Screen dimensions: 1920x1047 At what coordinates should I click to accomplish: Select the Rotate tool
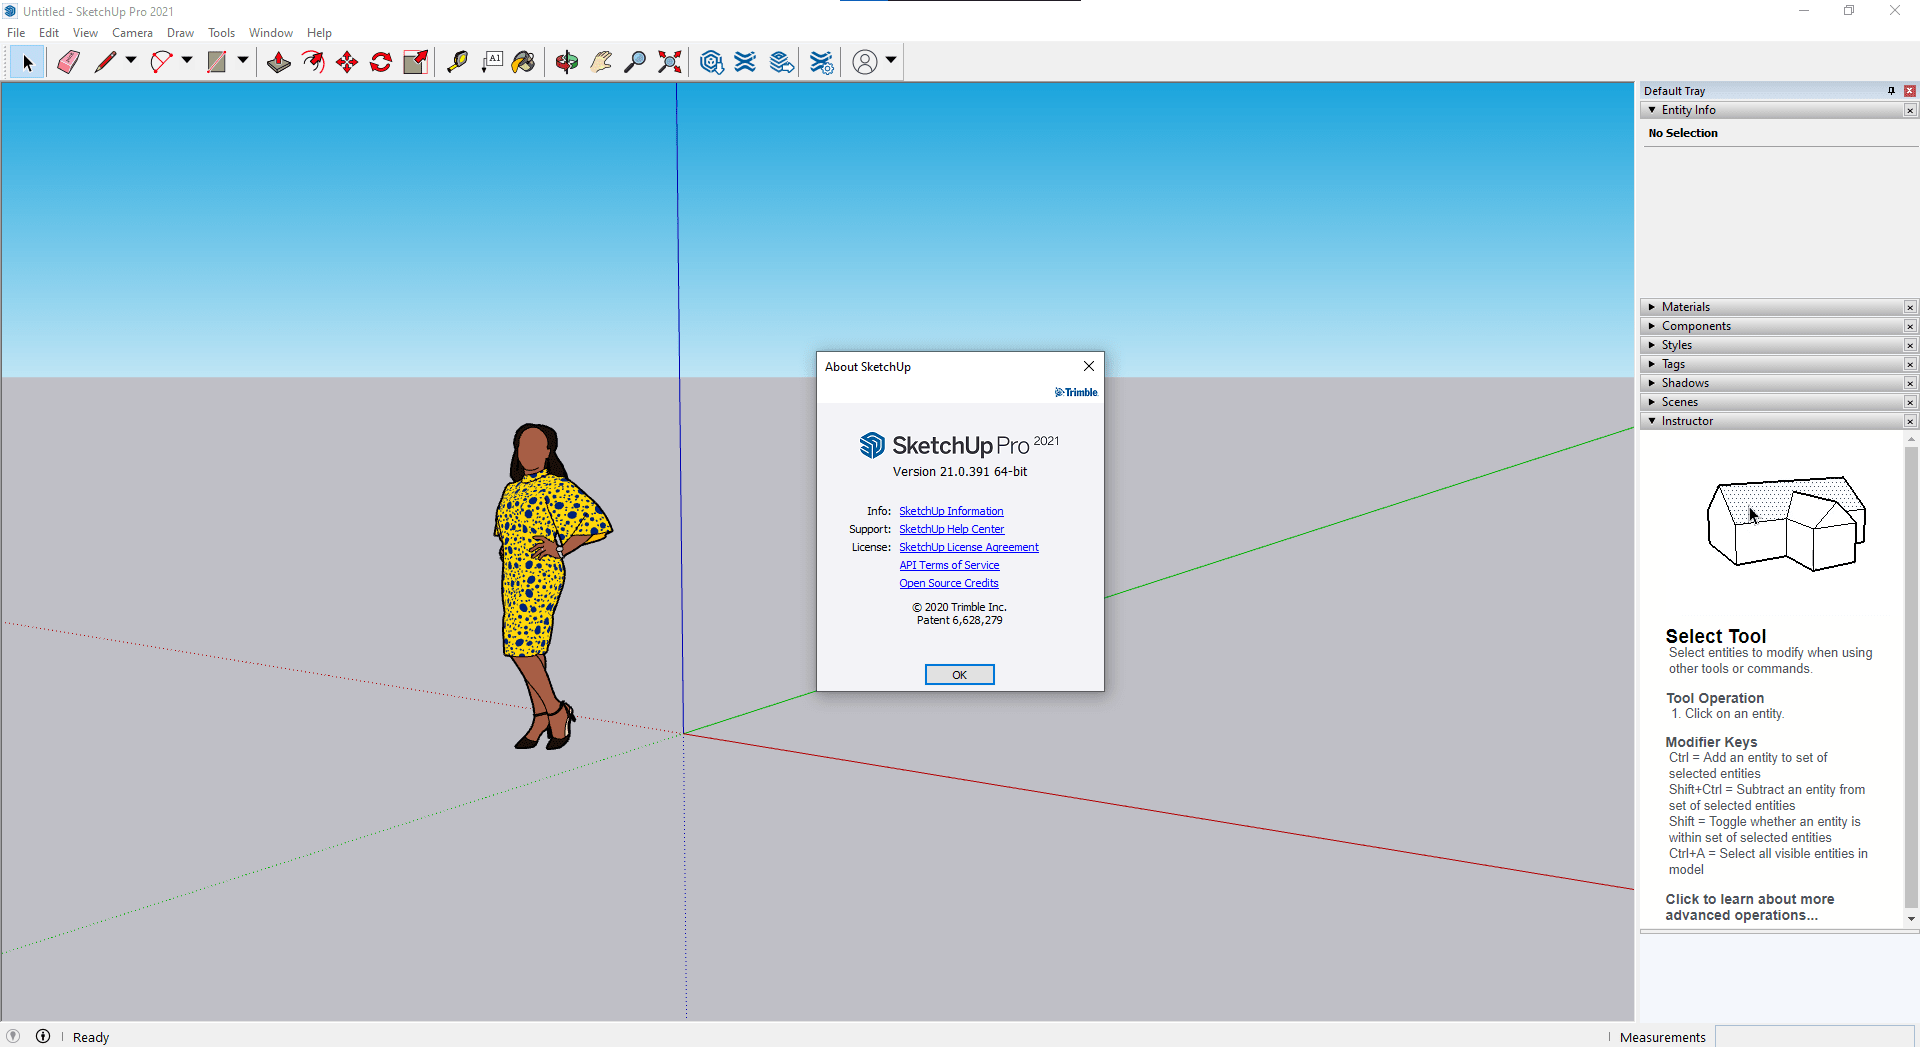click(381, 62)
